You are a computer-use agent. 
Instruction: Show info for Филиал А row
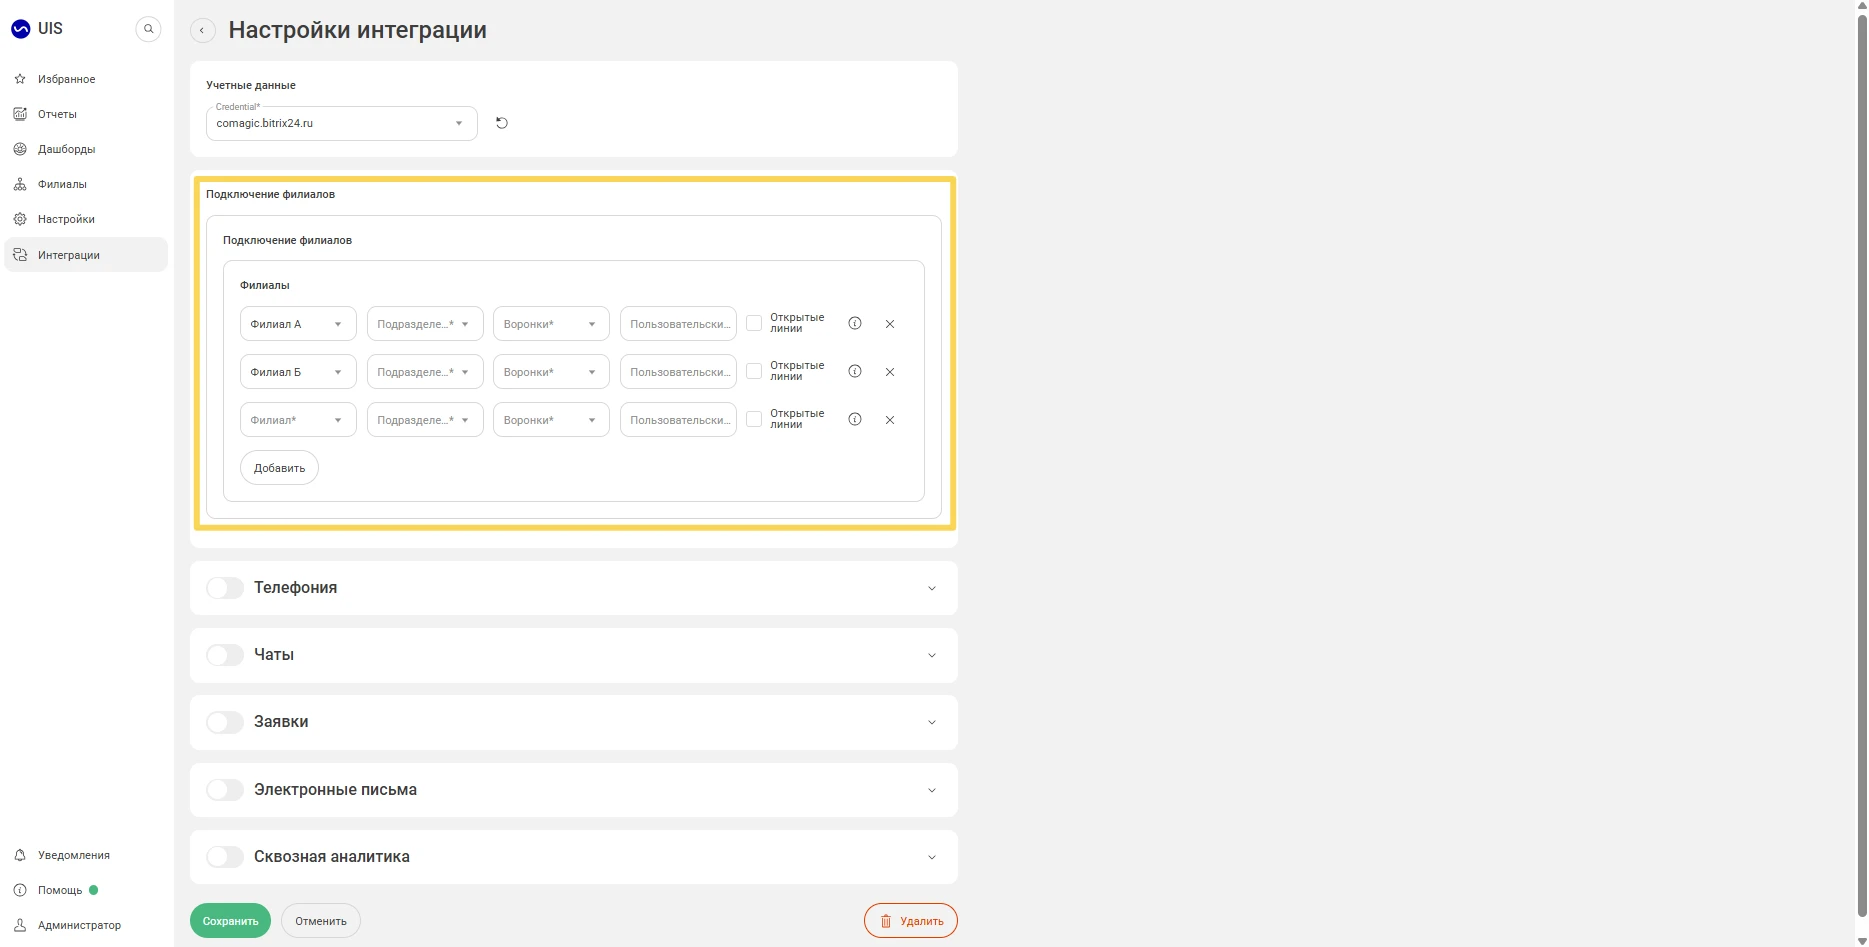point(855,323)
